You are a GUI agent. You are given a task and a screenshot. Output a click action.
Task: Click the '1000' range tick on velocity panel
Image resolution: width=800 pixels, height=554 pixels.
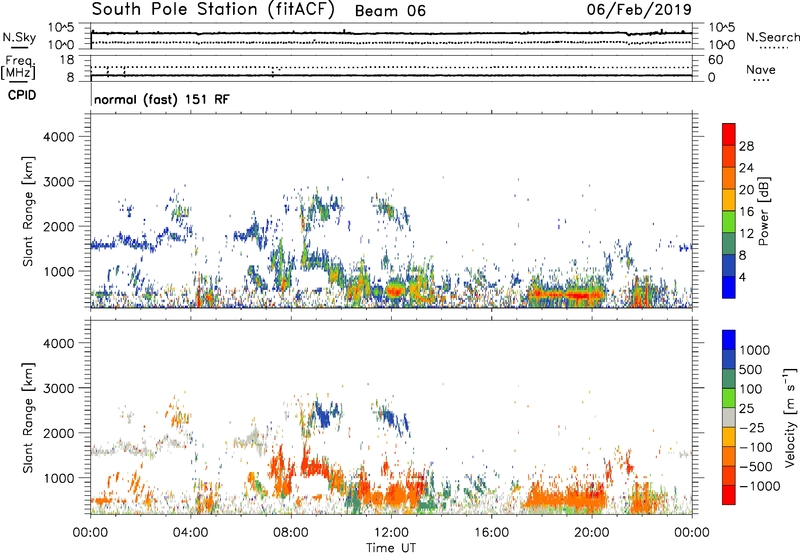pyautogui.click(x=59, y=478)
